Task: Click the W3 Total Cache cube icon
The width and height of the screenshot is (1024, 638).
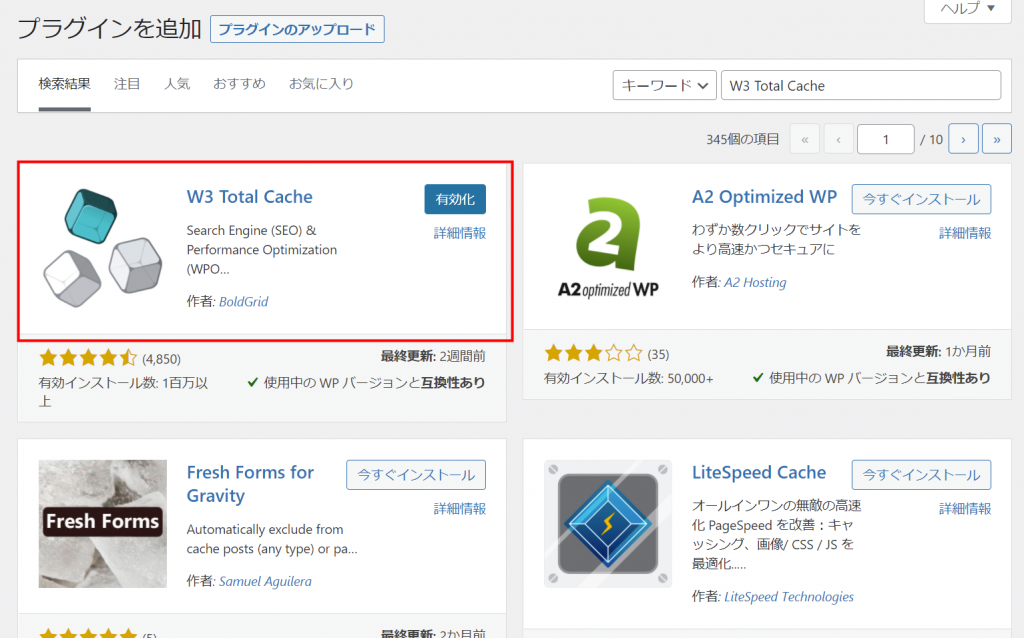Action: 103,248
